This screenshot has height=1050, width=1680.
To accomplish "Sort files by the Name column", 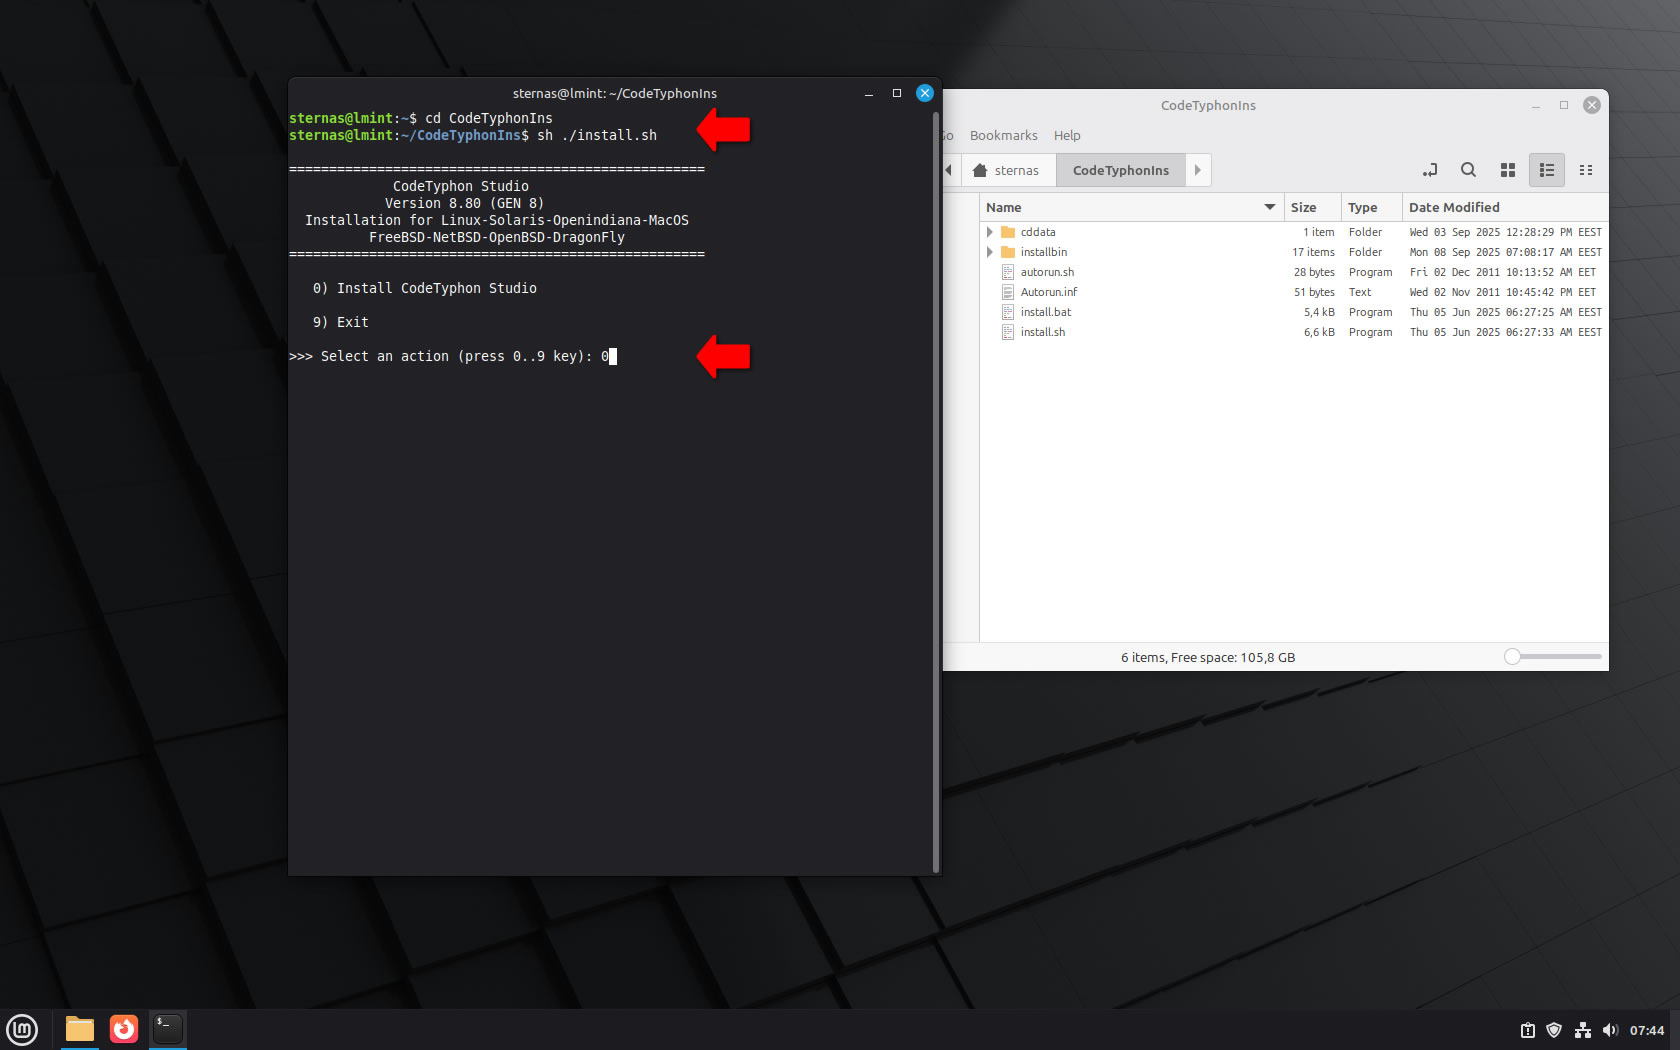I will tap(1131, 207).
